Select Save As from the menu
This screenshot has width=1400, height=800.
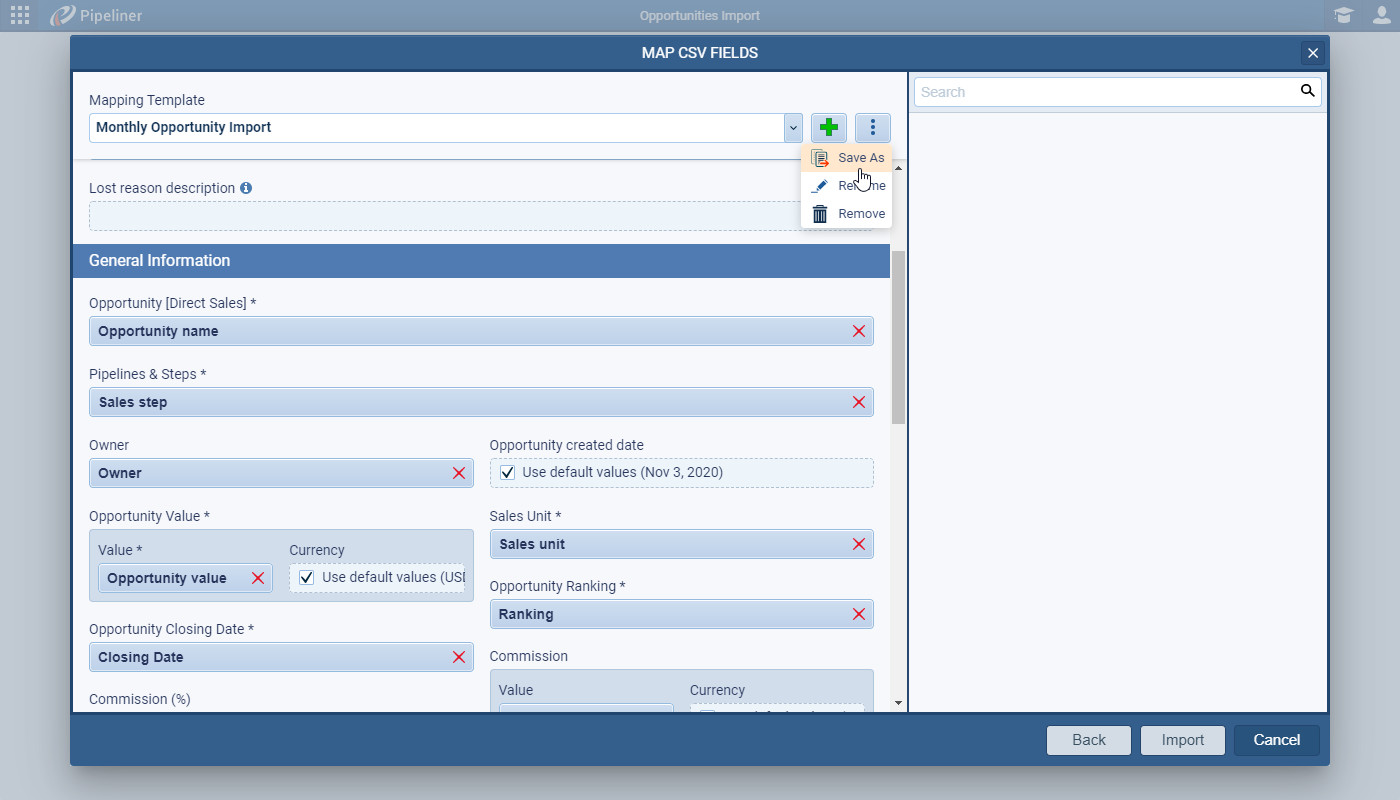860,158
